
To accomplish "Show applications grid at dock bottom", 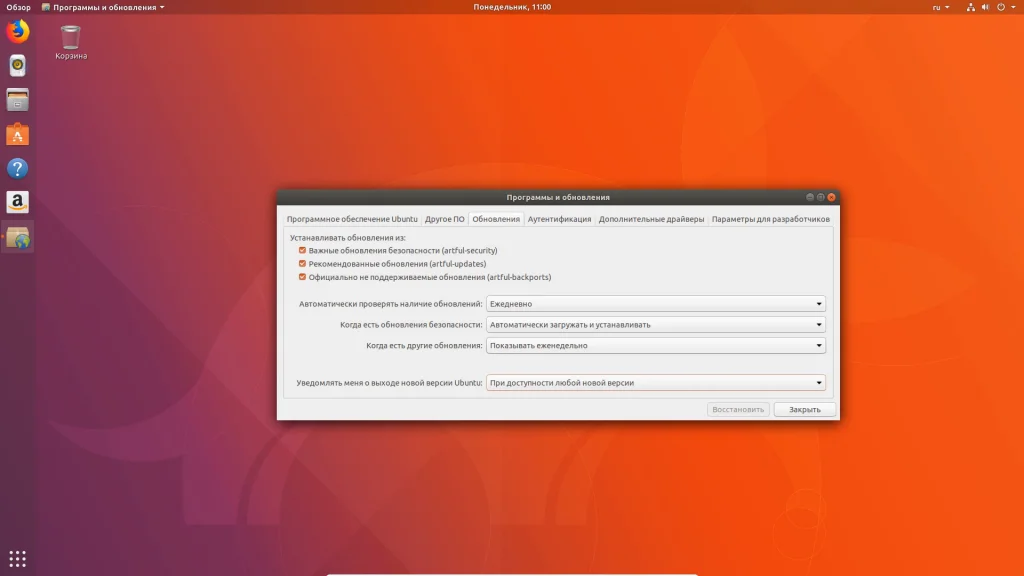I will [17, 558].
